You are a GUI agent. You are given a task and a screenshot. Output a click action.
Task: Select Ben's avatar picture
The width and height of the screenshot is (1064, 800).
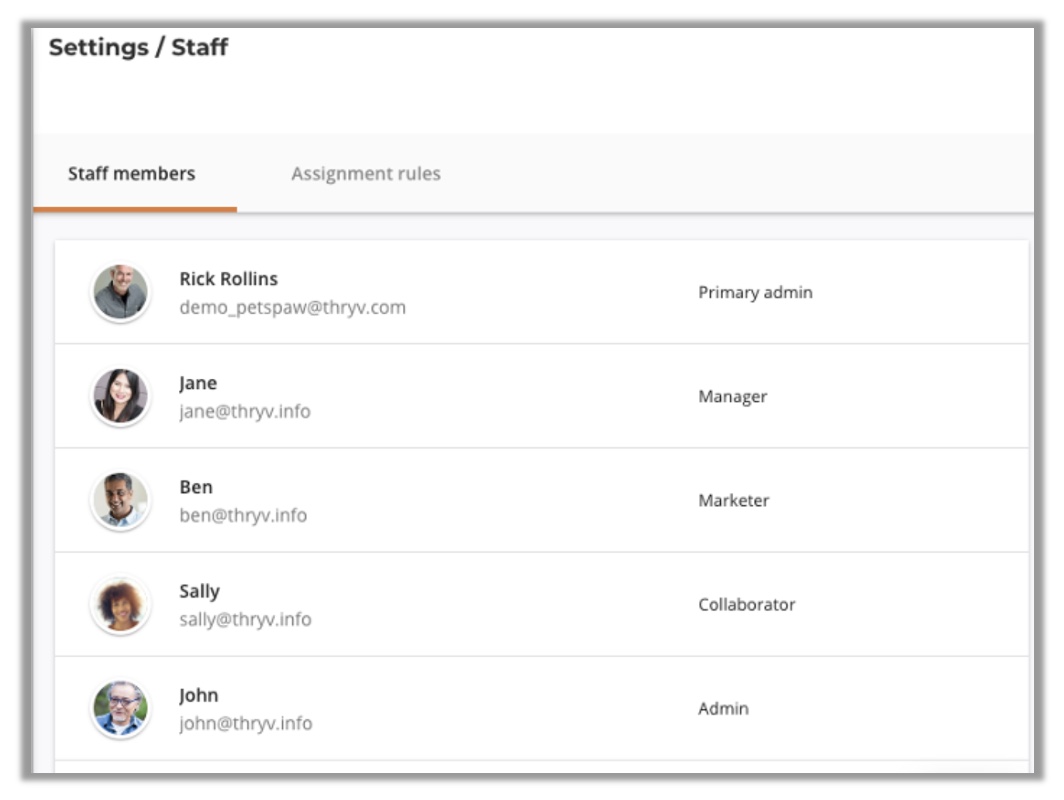pyautogui.click(x=121, y=501)
